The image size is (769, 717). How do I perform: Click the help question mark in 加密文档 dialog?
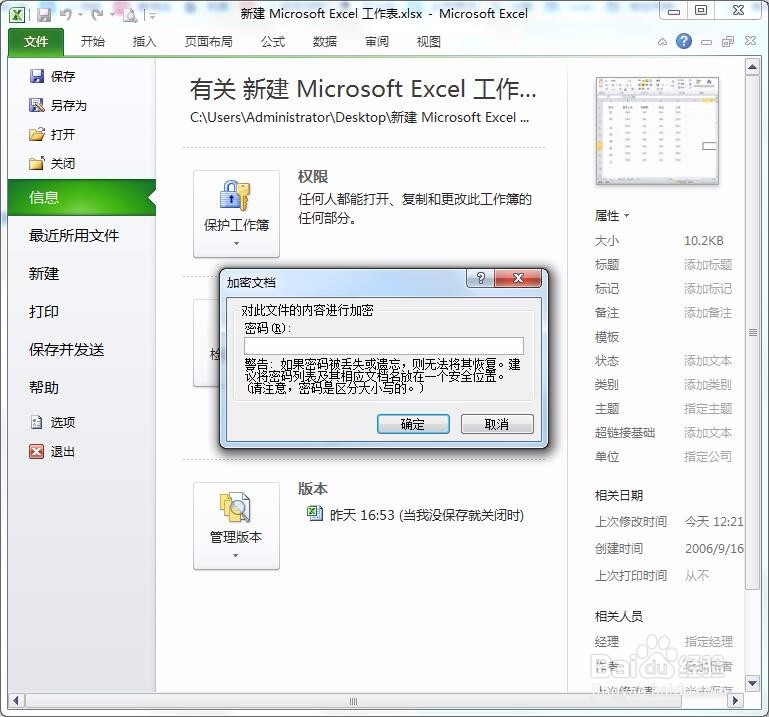pyautogui.click(x=481, y=279)
